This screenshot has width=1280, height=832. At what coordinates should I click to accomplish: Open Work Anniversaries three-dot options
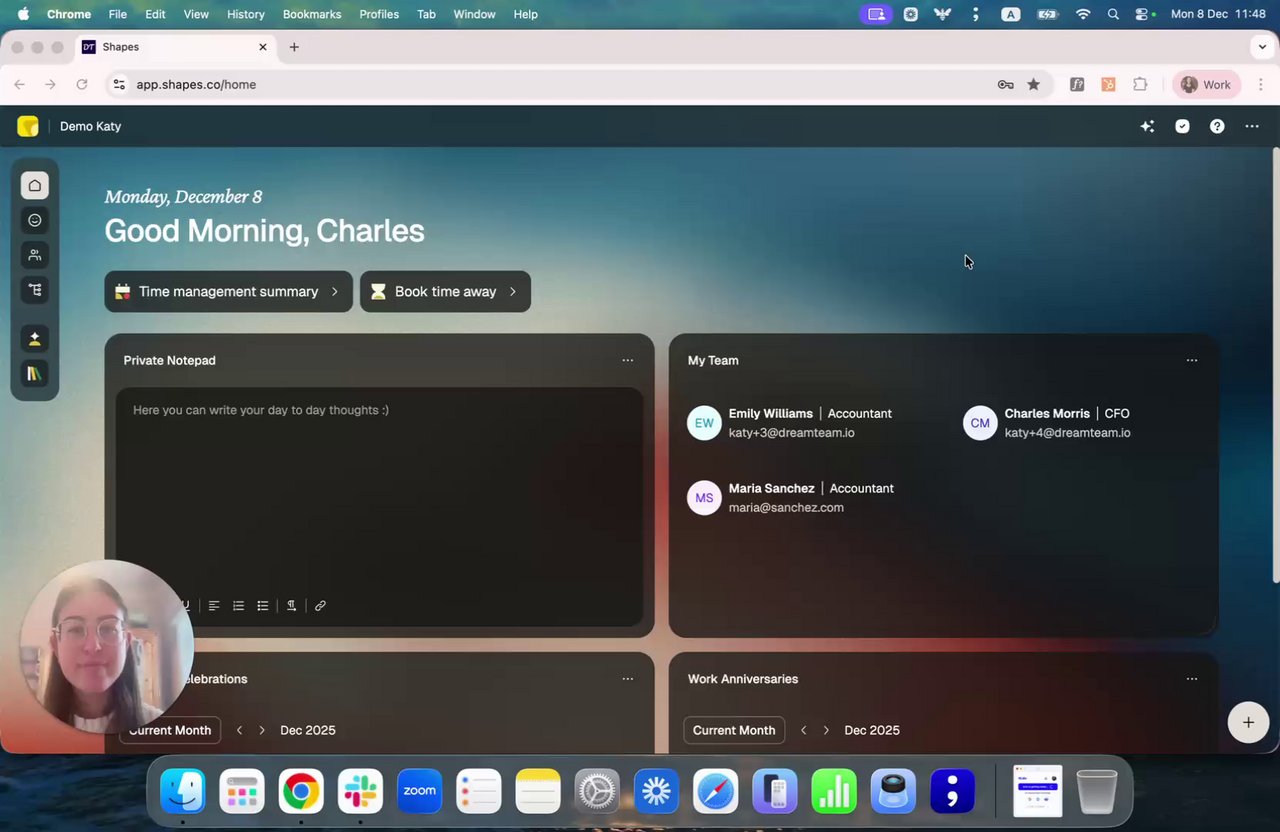1192,679
